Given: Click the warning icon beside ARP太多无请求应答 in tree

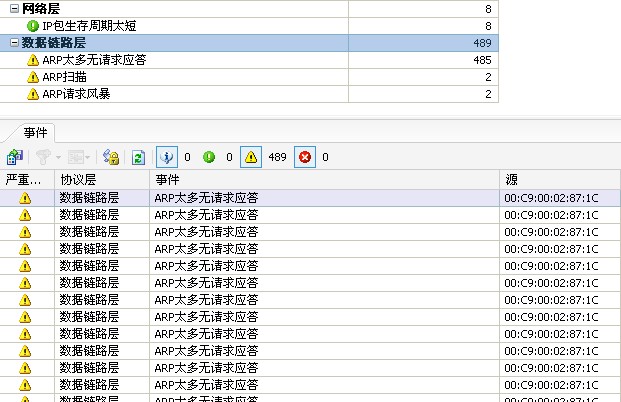Looking at the screenshot, I should pos(33,60).
